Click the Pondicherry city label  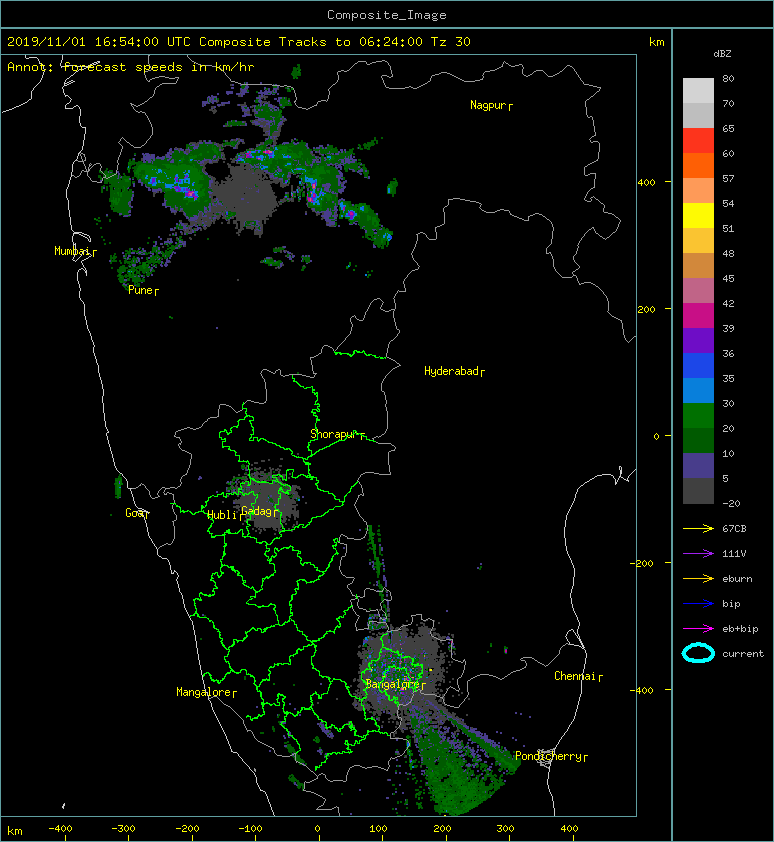[x=548, y=756]
